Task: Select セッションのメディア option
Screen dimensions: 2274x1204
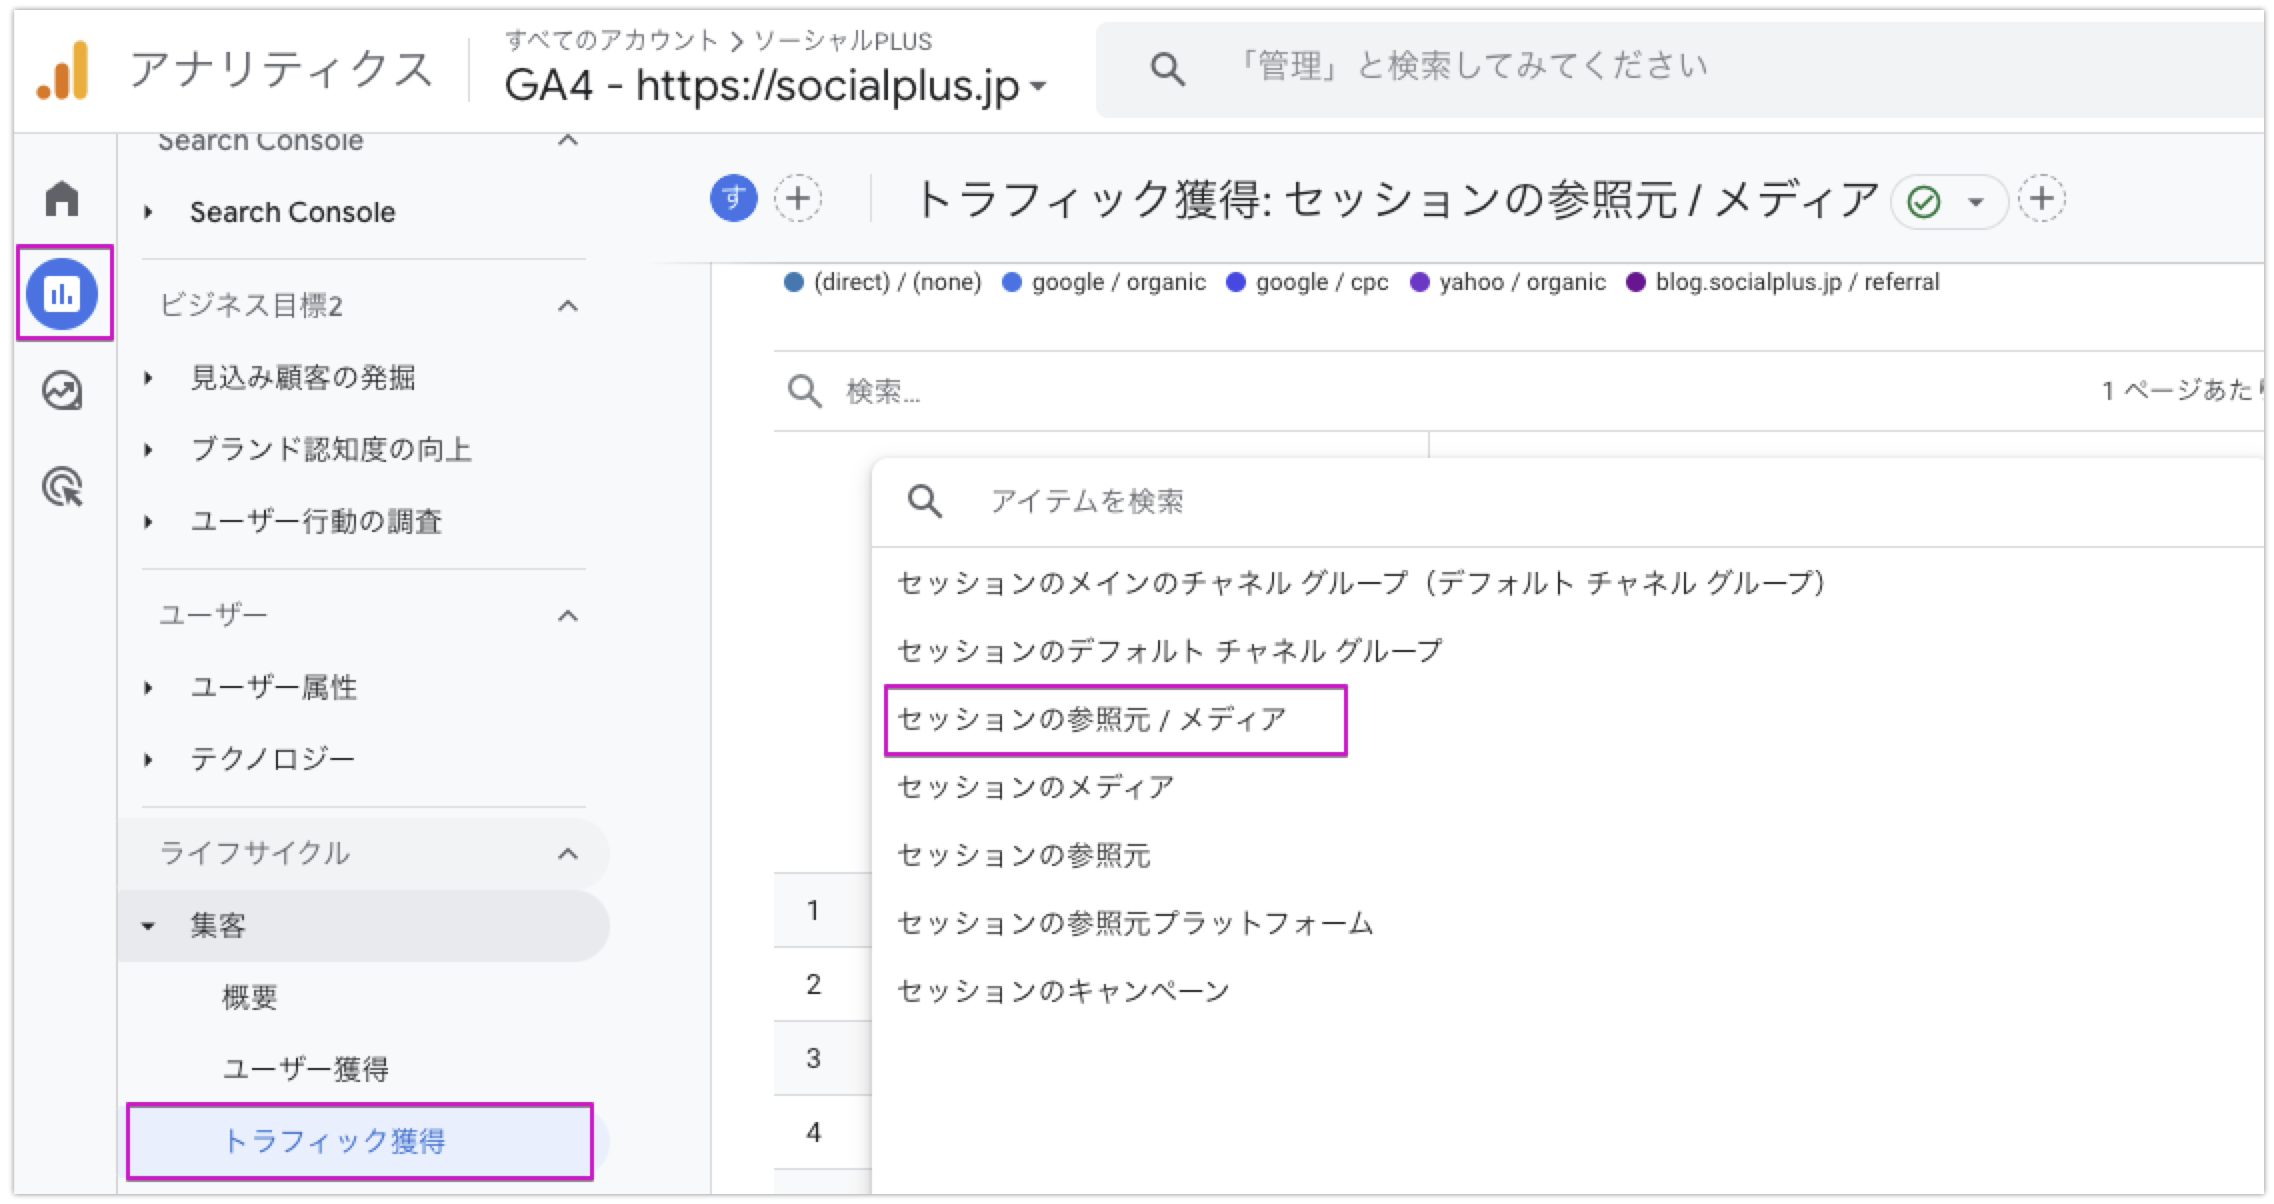Action: coord(1036,787)
